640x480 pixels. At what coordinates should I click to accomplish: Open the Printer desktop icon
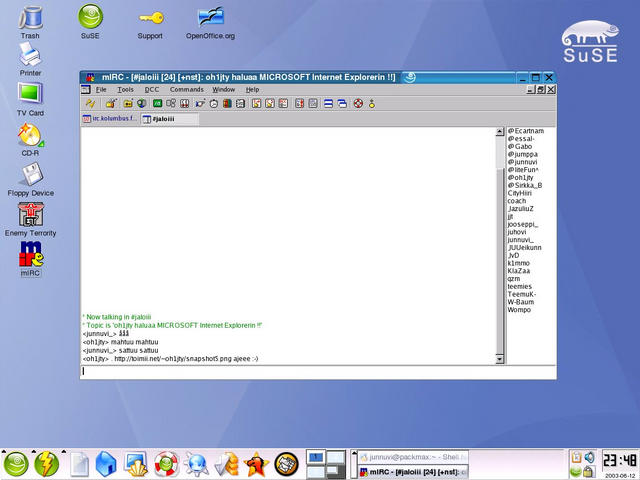(x=30, y=60)
